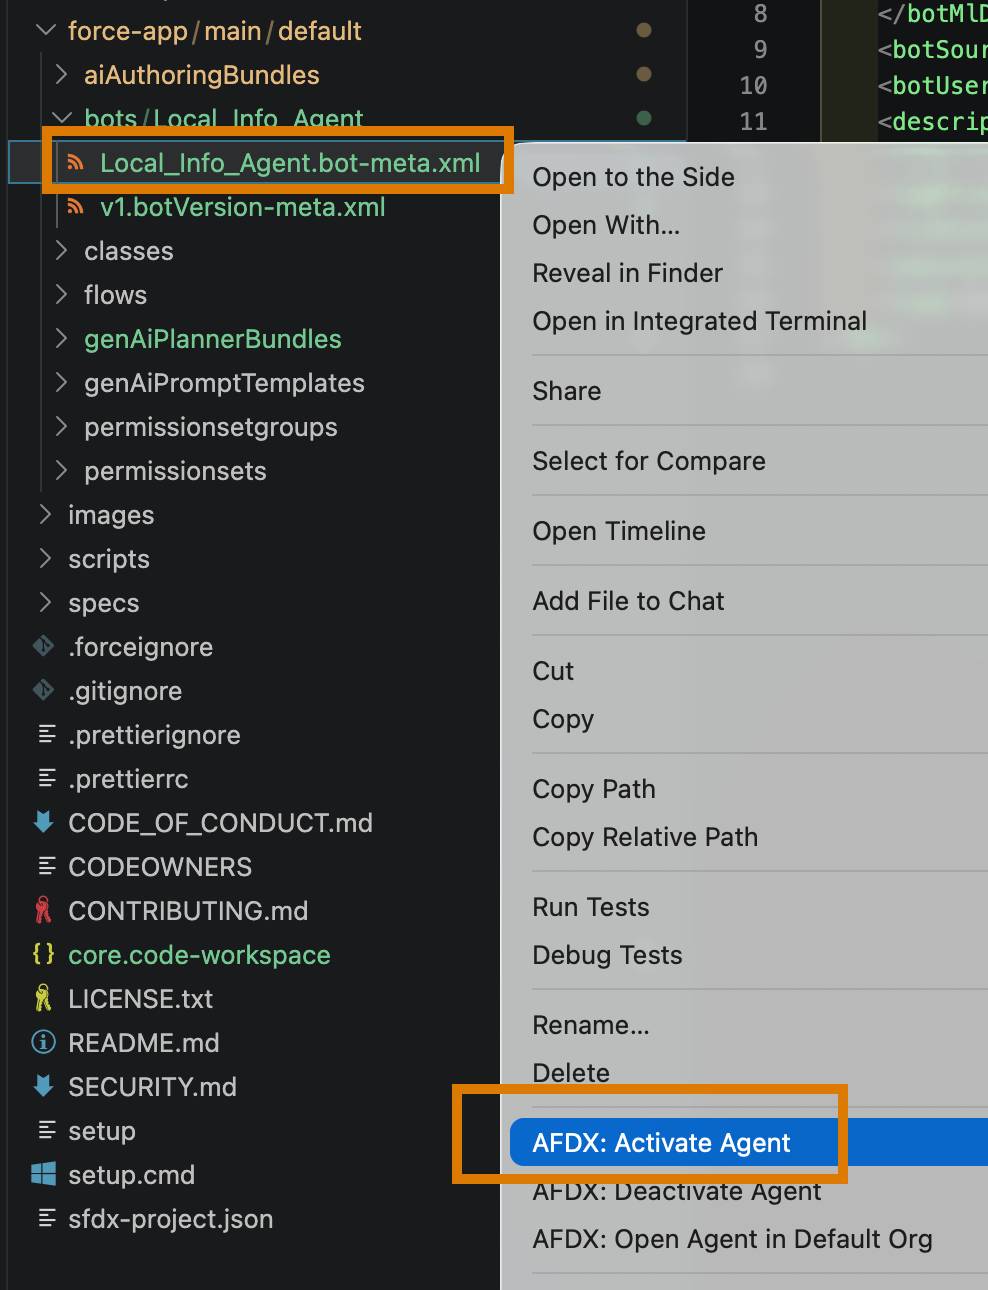Select Open to the Side from menu

(x=633, y=177)
